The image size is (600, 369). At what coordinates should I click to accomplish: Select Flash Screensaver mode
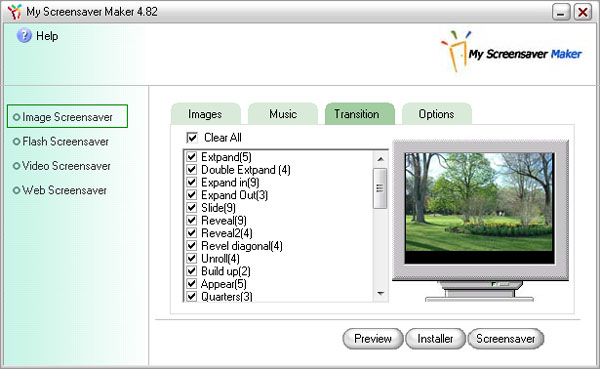click(61, 142)
